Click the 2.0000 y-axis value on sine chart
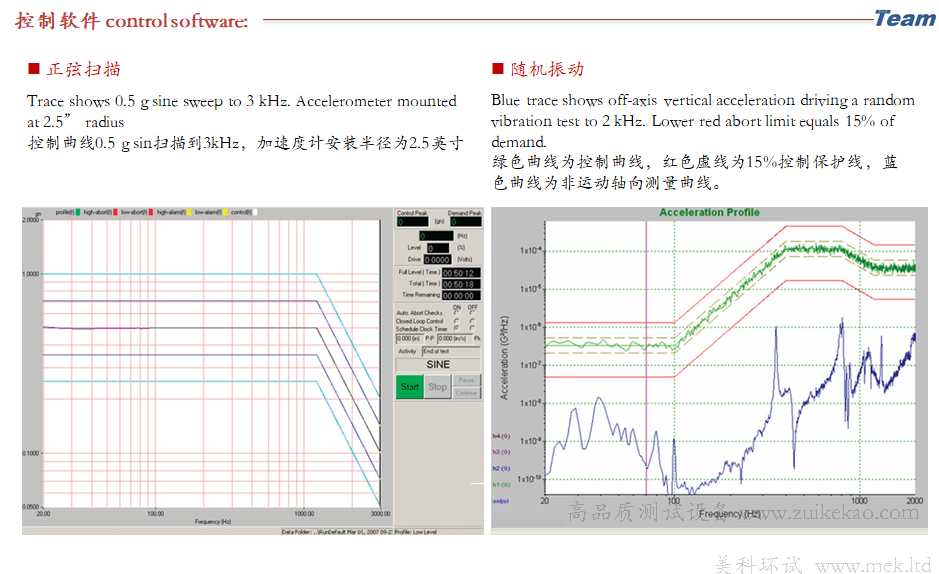This screenshot has height=574, width=939. click(31, 220)
